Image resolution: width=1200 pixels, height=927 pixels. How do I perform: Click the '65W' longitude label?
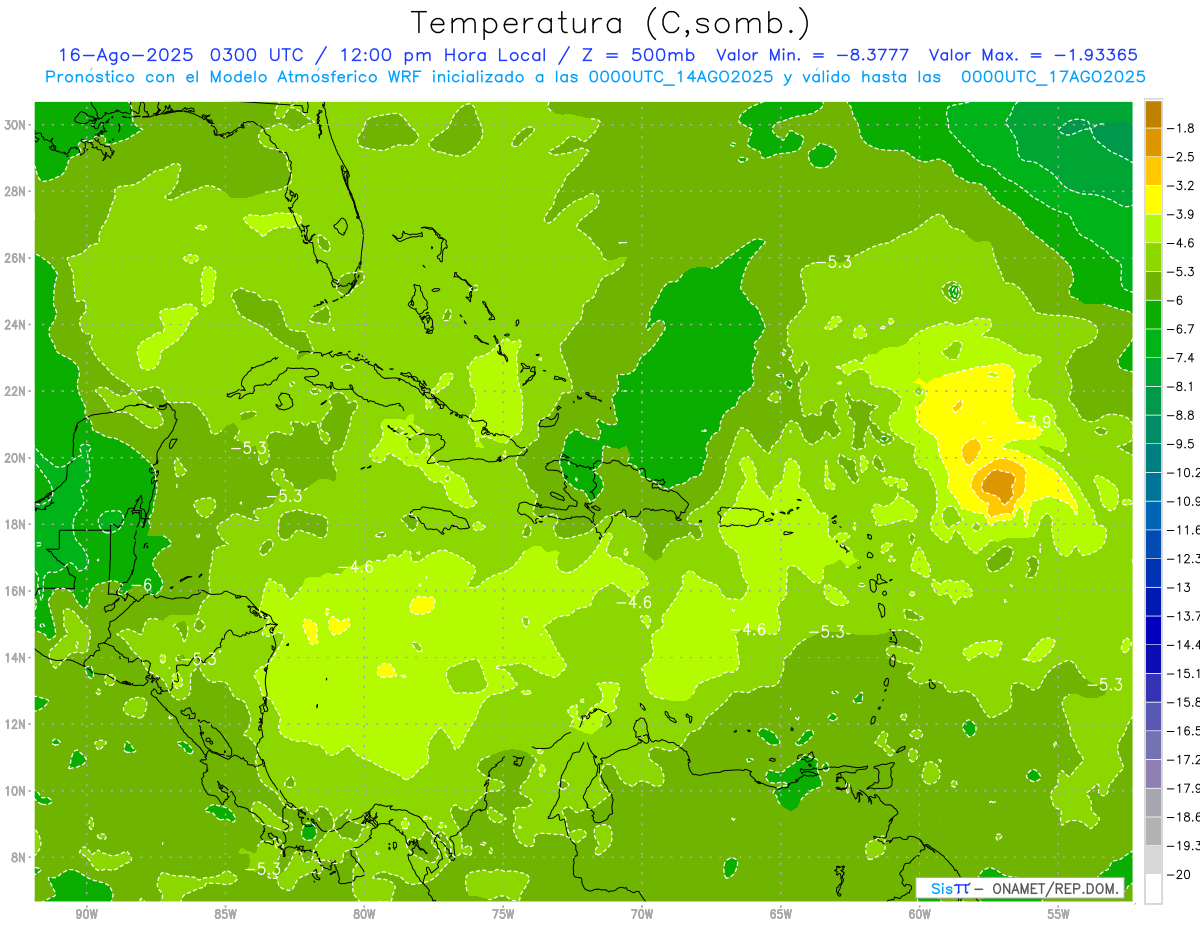(781, 915)
